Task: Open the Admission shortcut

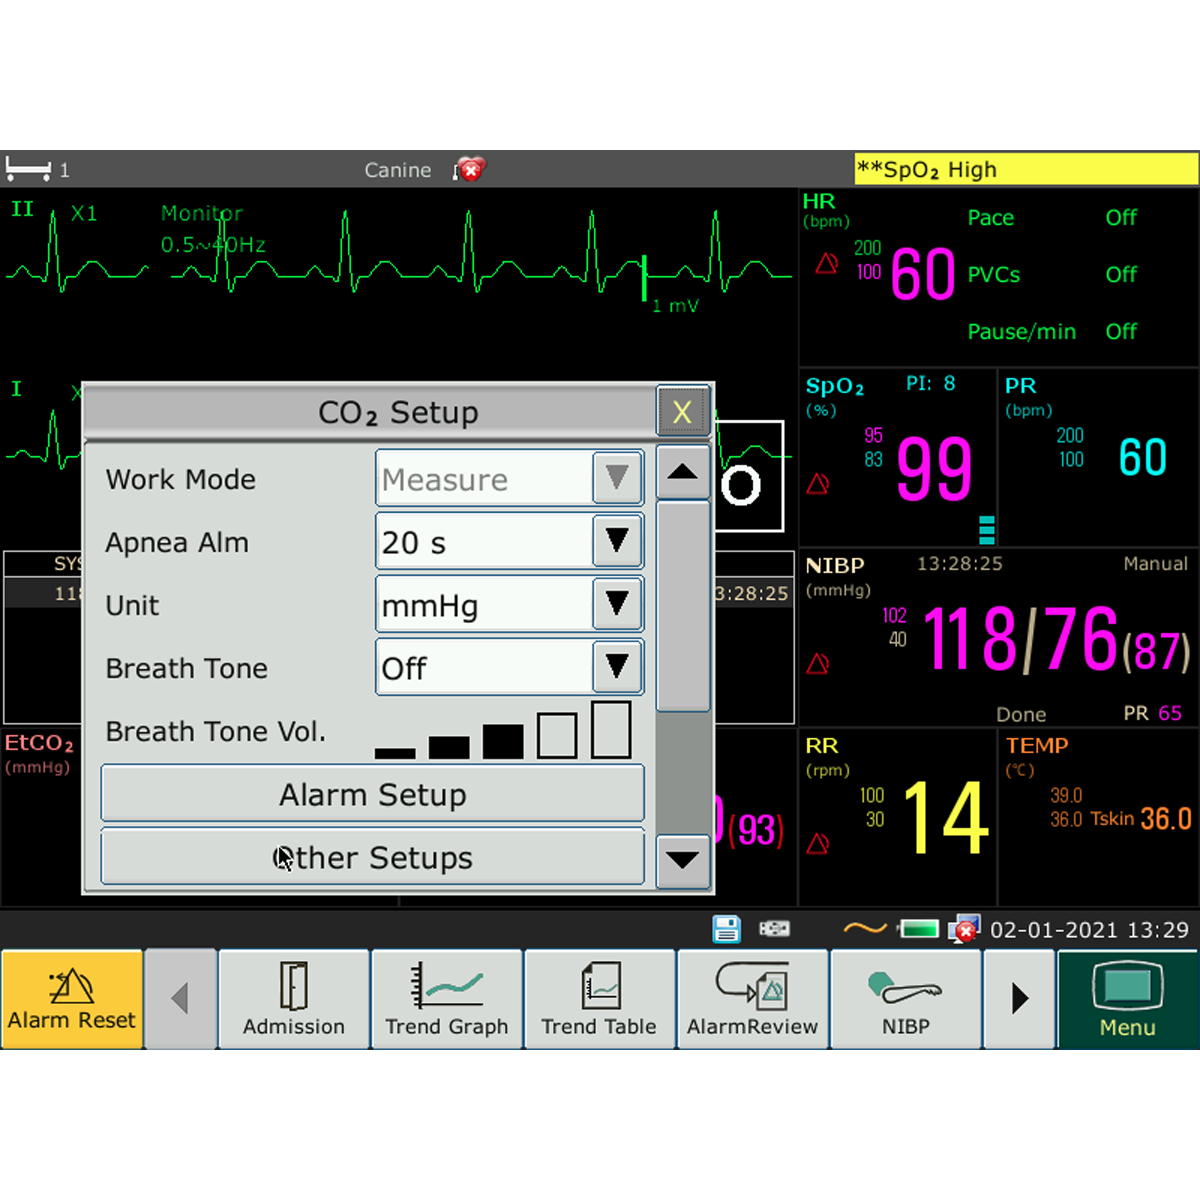Action: pos(294,999)
